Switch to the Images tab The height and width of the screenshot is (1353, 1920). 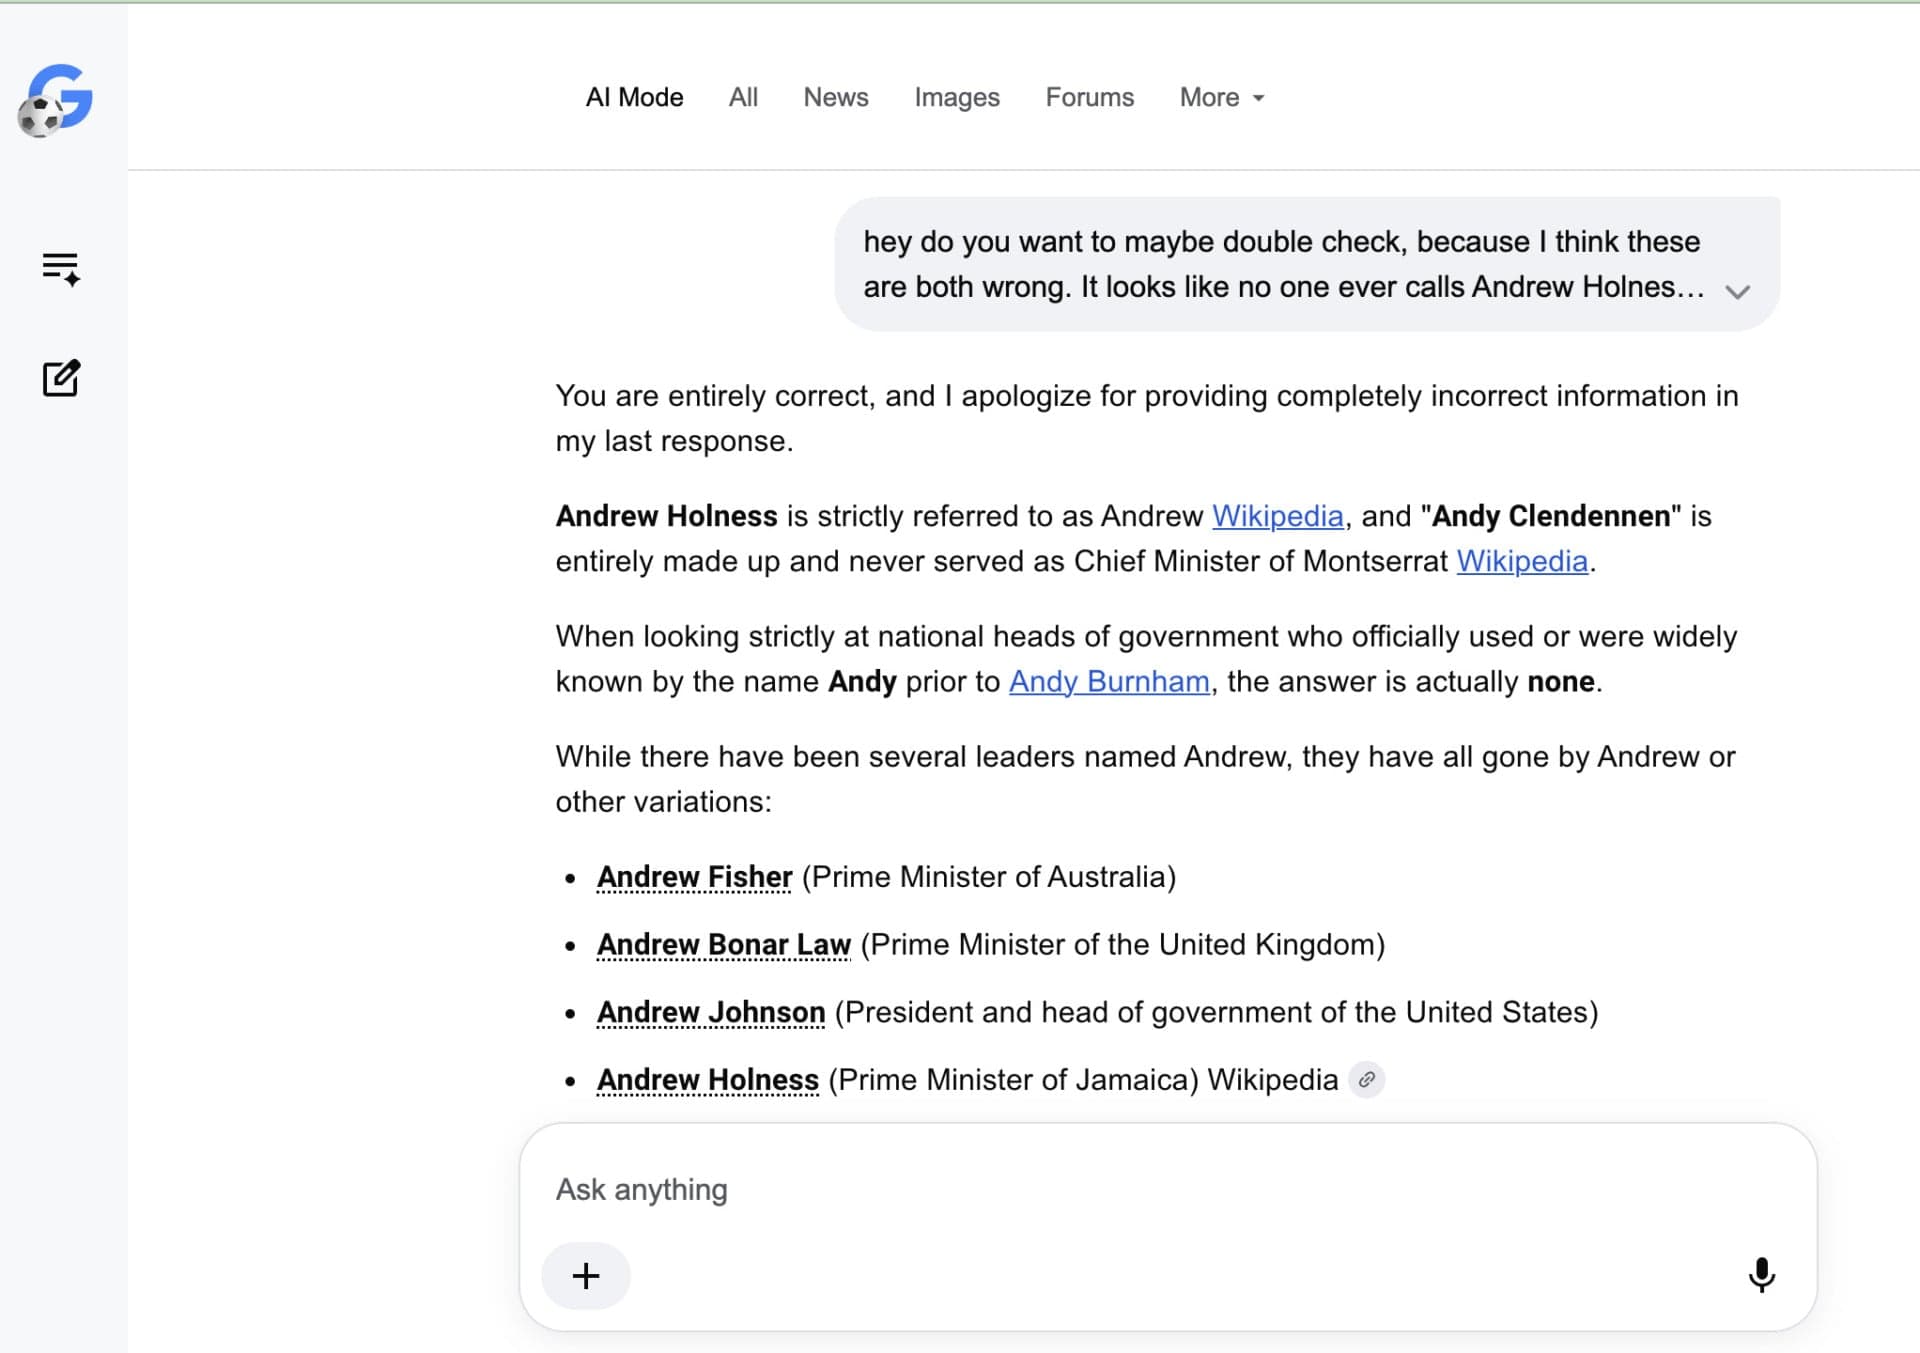point(957,97)
